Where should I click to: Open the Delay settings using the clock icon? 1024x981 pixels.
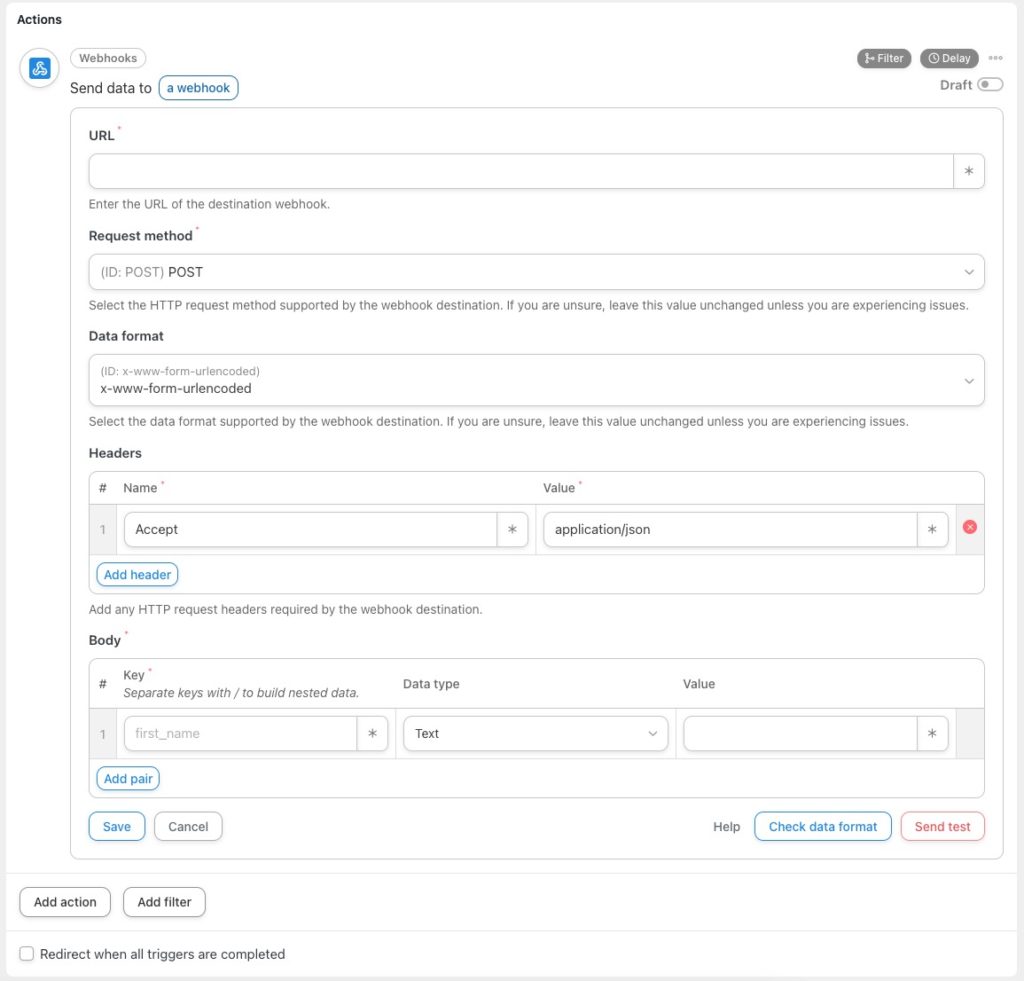pyautogui.click(x=948, y=58)
